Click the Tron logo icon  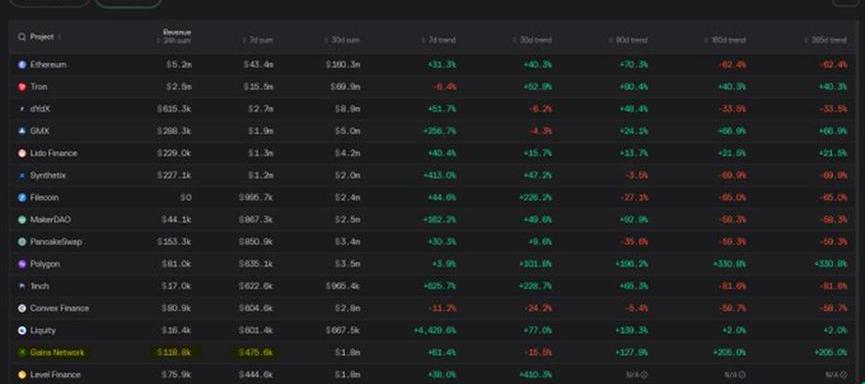[22, 87]
